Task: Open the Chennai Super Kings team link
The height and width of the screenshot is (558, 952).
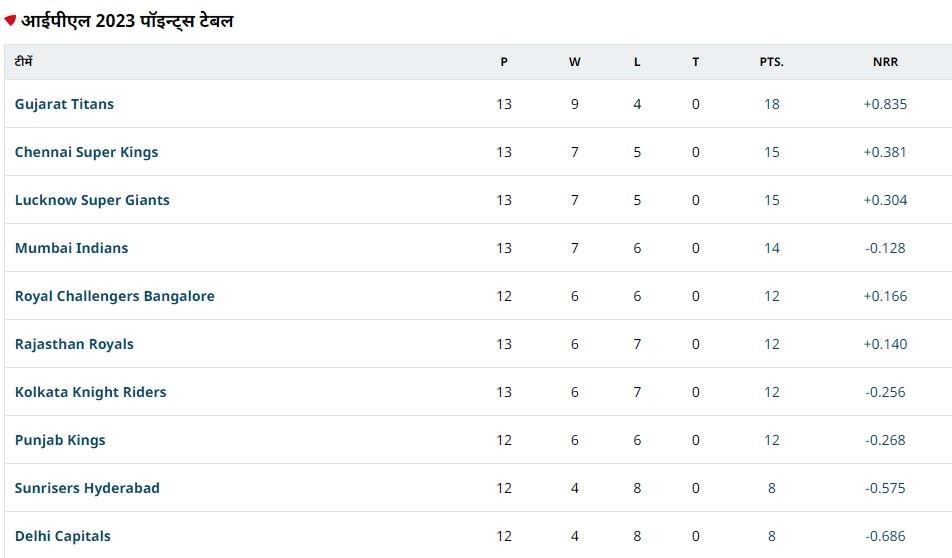Action: tap(86, 152)
